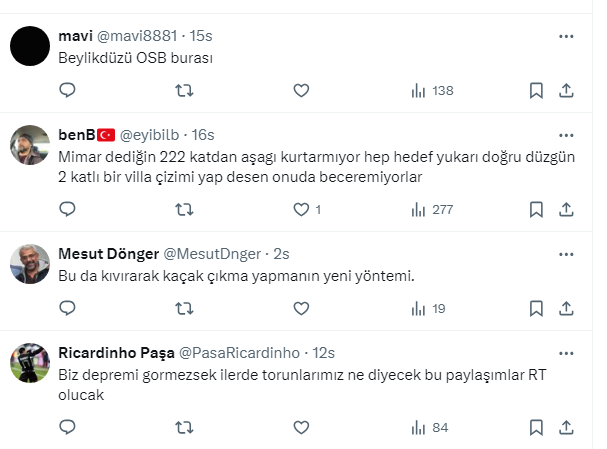Open more options for mavi's tweet
Screen dimensions: 607x449
pos(566,36)
